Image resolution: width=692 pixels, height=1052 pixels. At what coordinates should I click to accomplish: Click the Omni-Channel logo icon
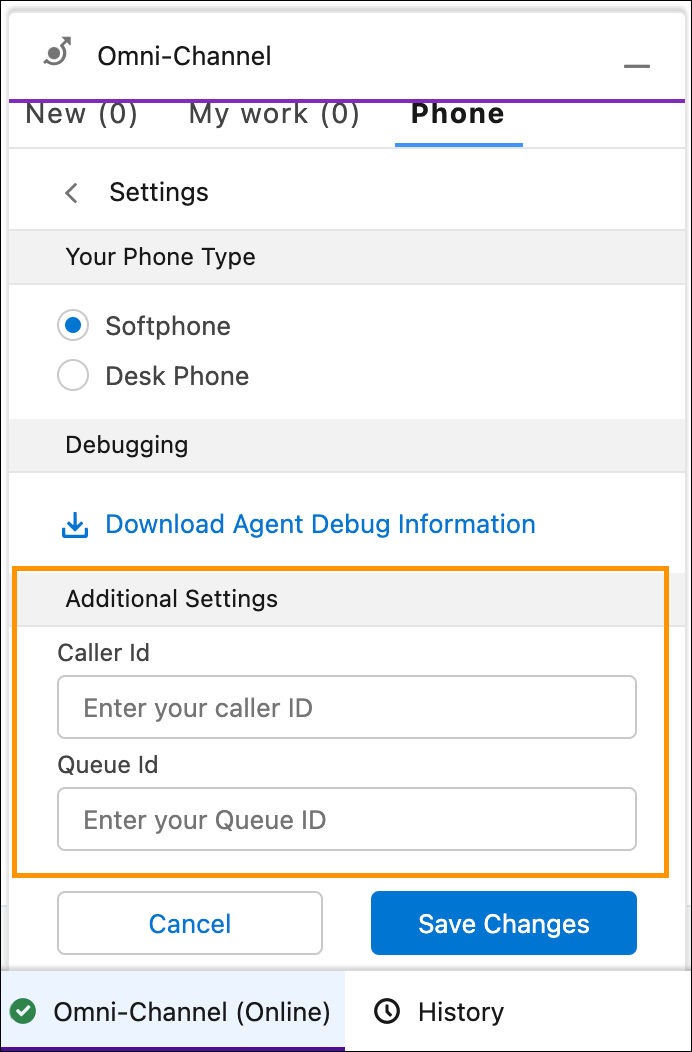57,52
